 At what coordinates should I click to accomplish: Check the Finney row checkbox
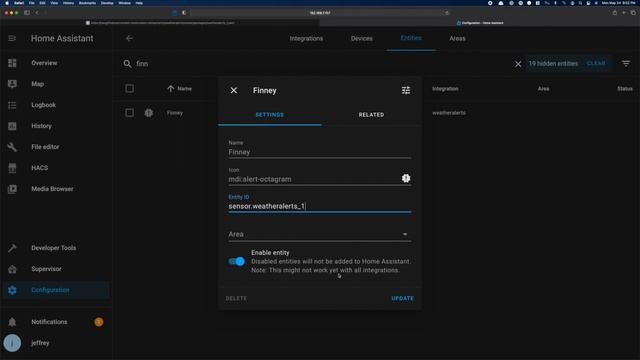tap(129, 113)
